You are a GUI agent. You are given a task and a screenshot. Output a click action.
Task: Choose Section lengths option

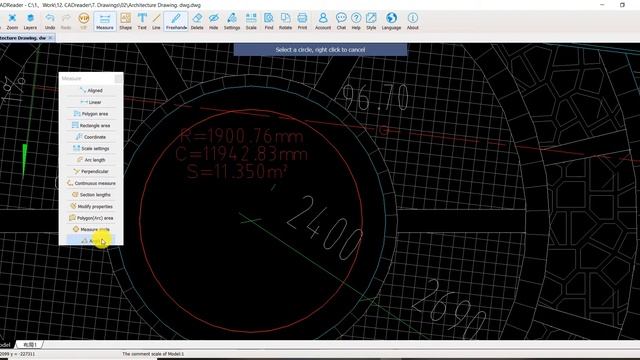pyautogui.click(x=91, y=195)
